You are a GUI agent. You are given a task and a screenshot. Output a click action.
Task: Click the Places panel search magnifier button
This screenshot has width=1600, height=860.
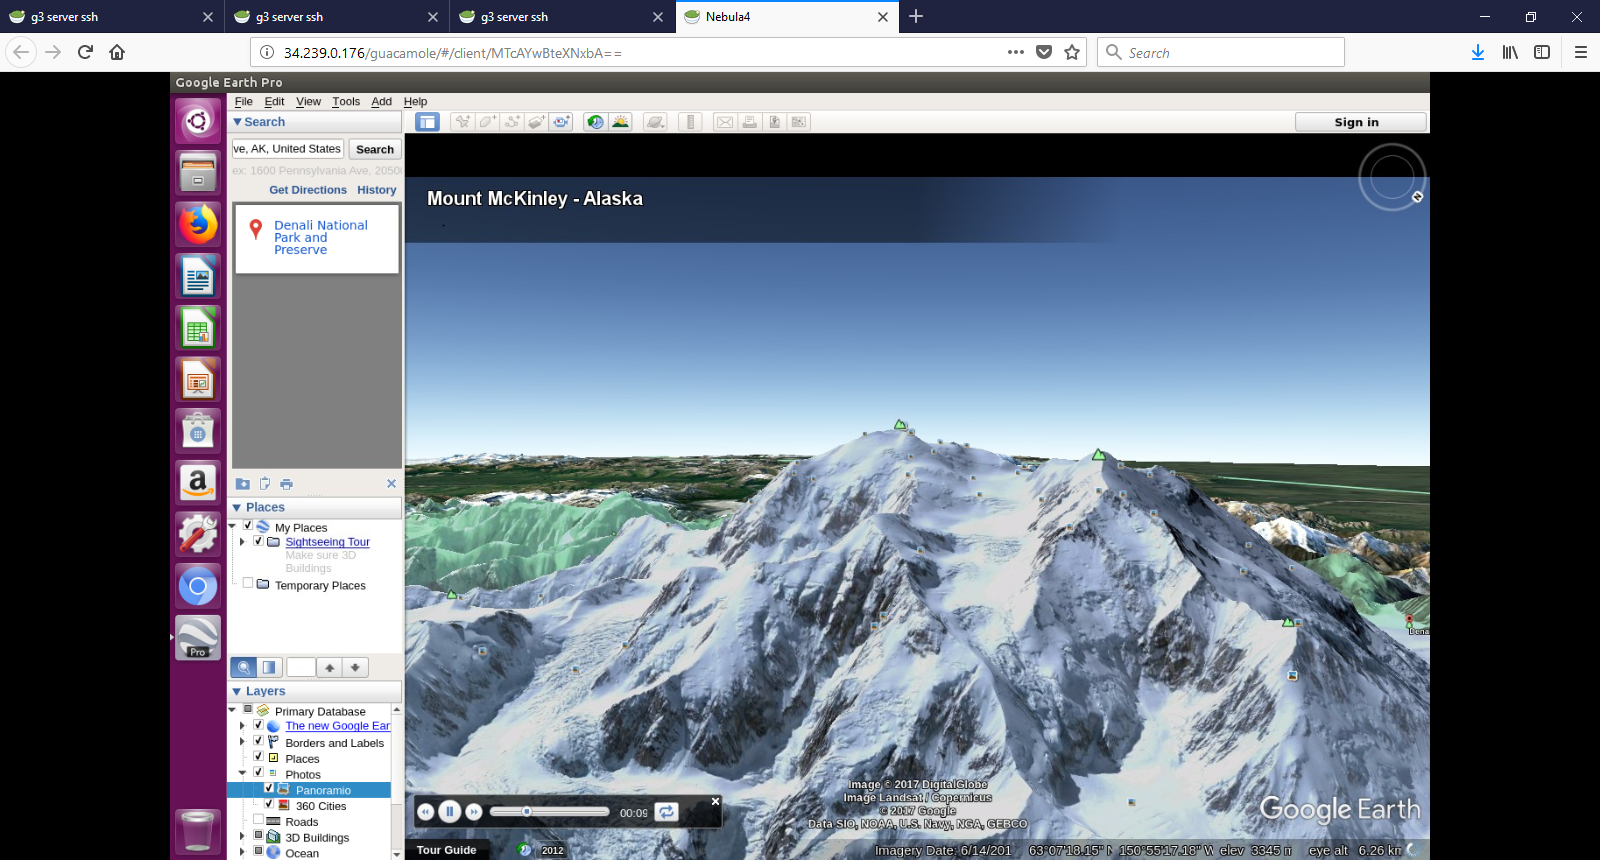(243, 667)
